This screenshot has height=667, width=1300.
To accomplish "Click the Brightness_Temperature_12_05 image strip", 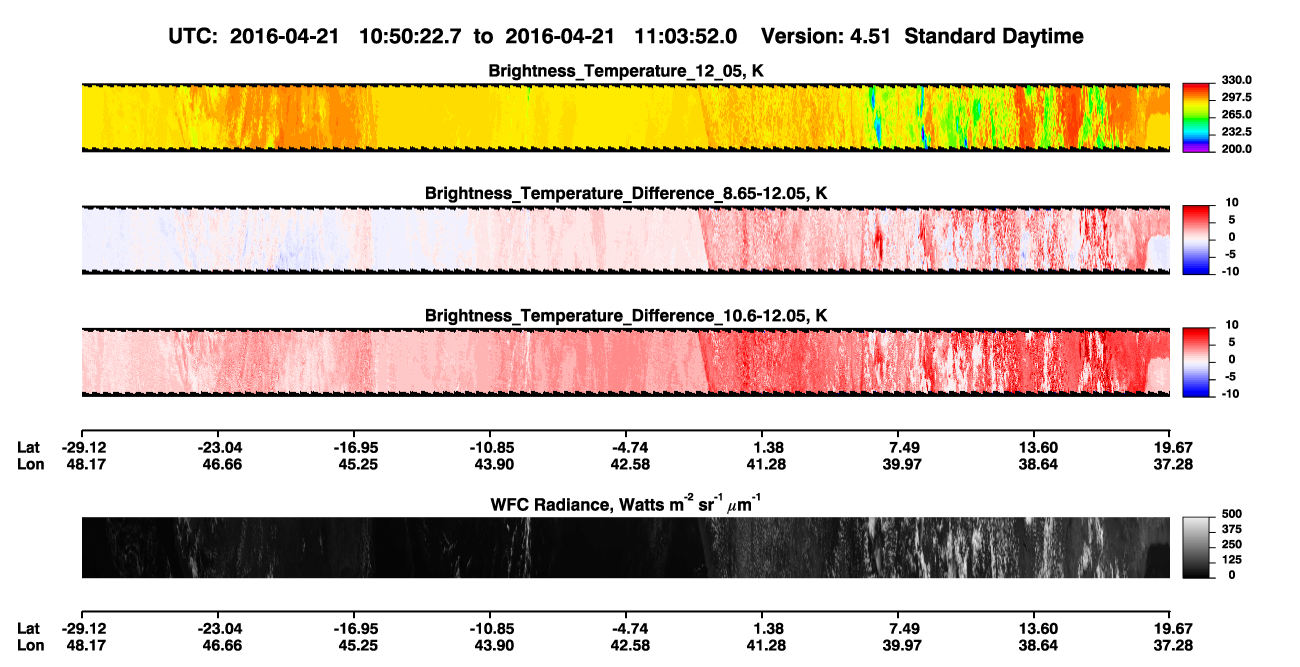I will click(625, 117).
